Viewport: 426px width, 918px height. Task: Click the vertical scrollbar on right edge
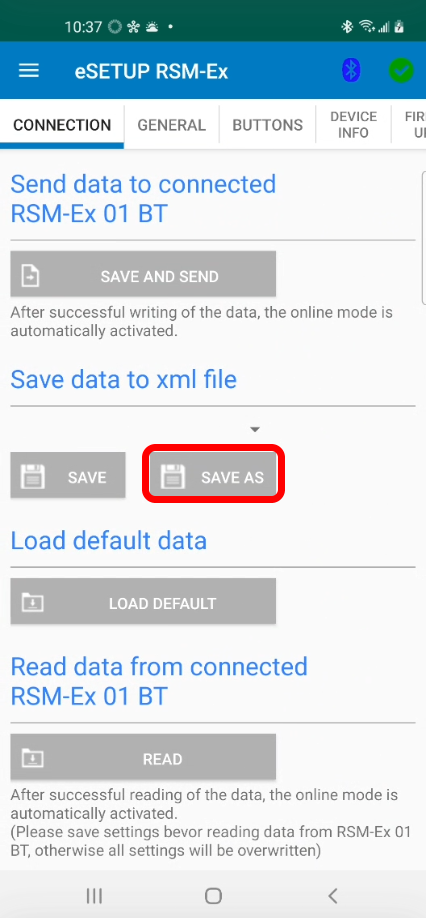(424, 238)
